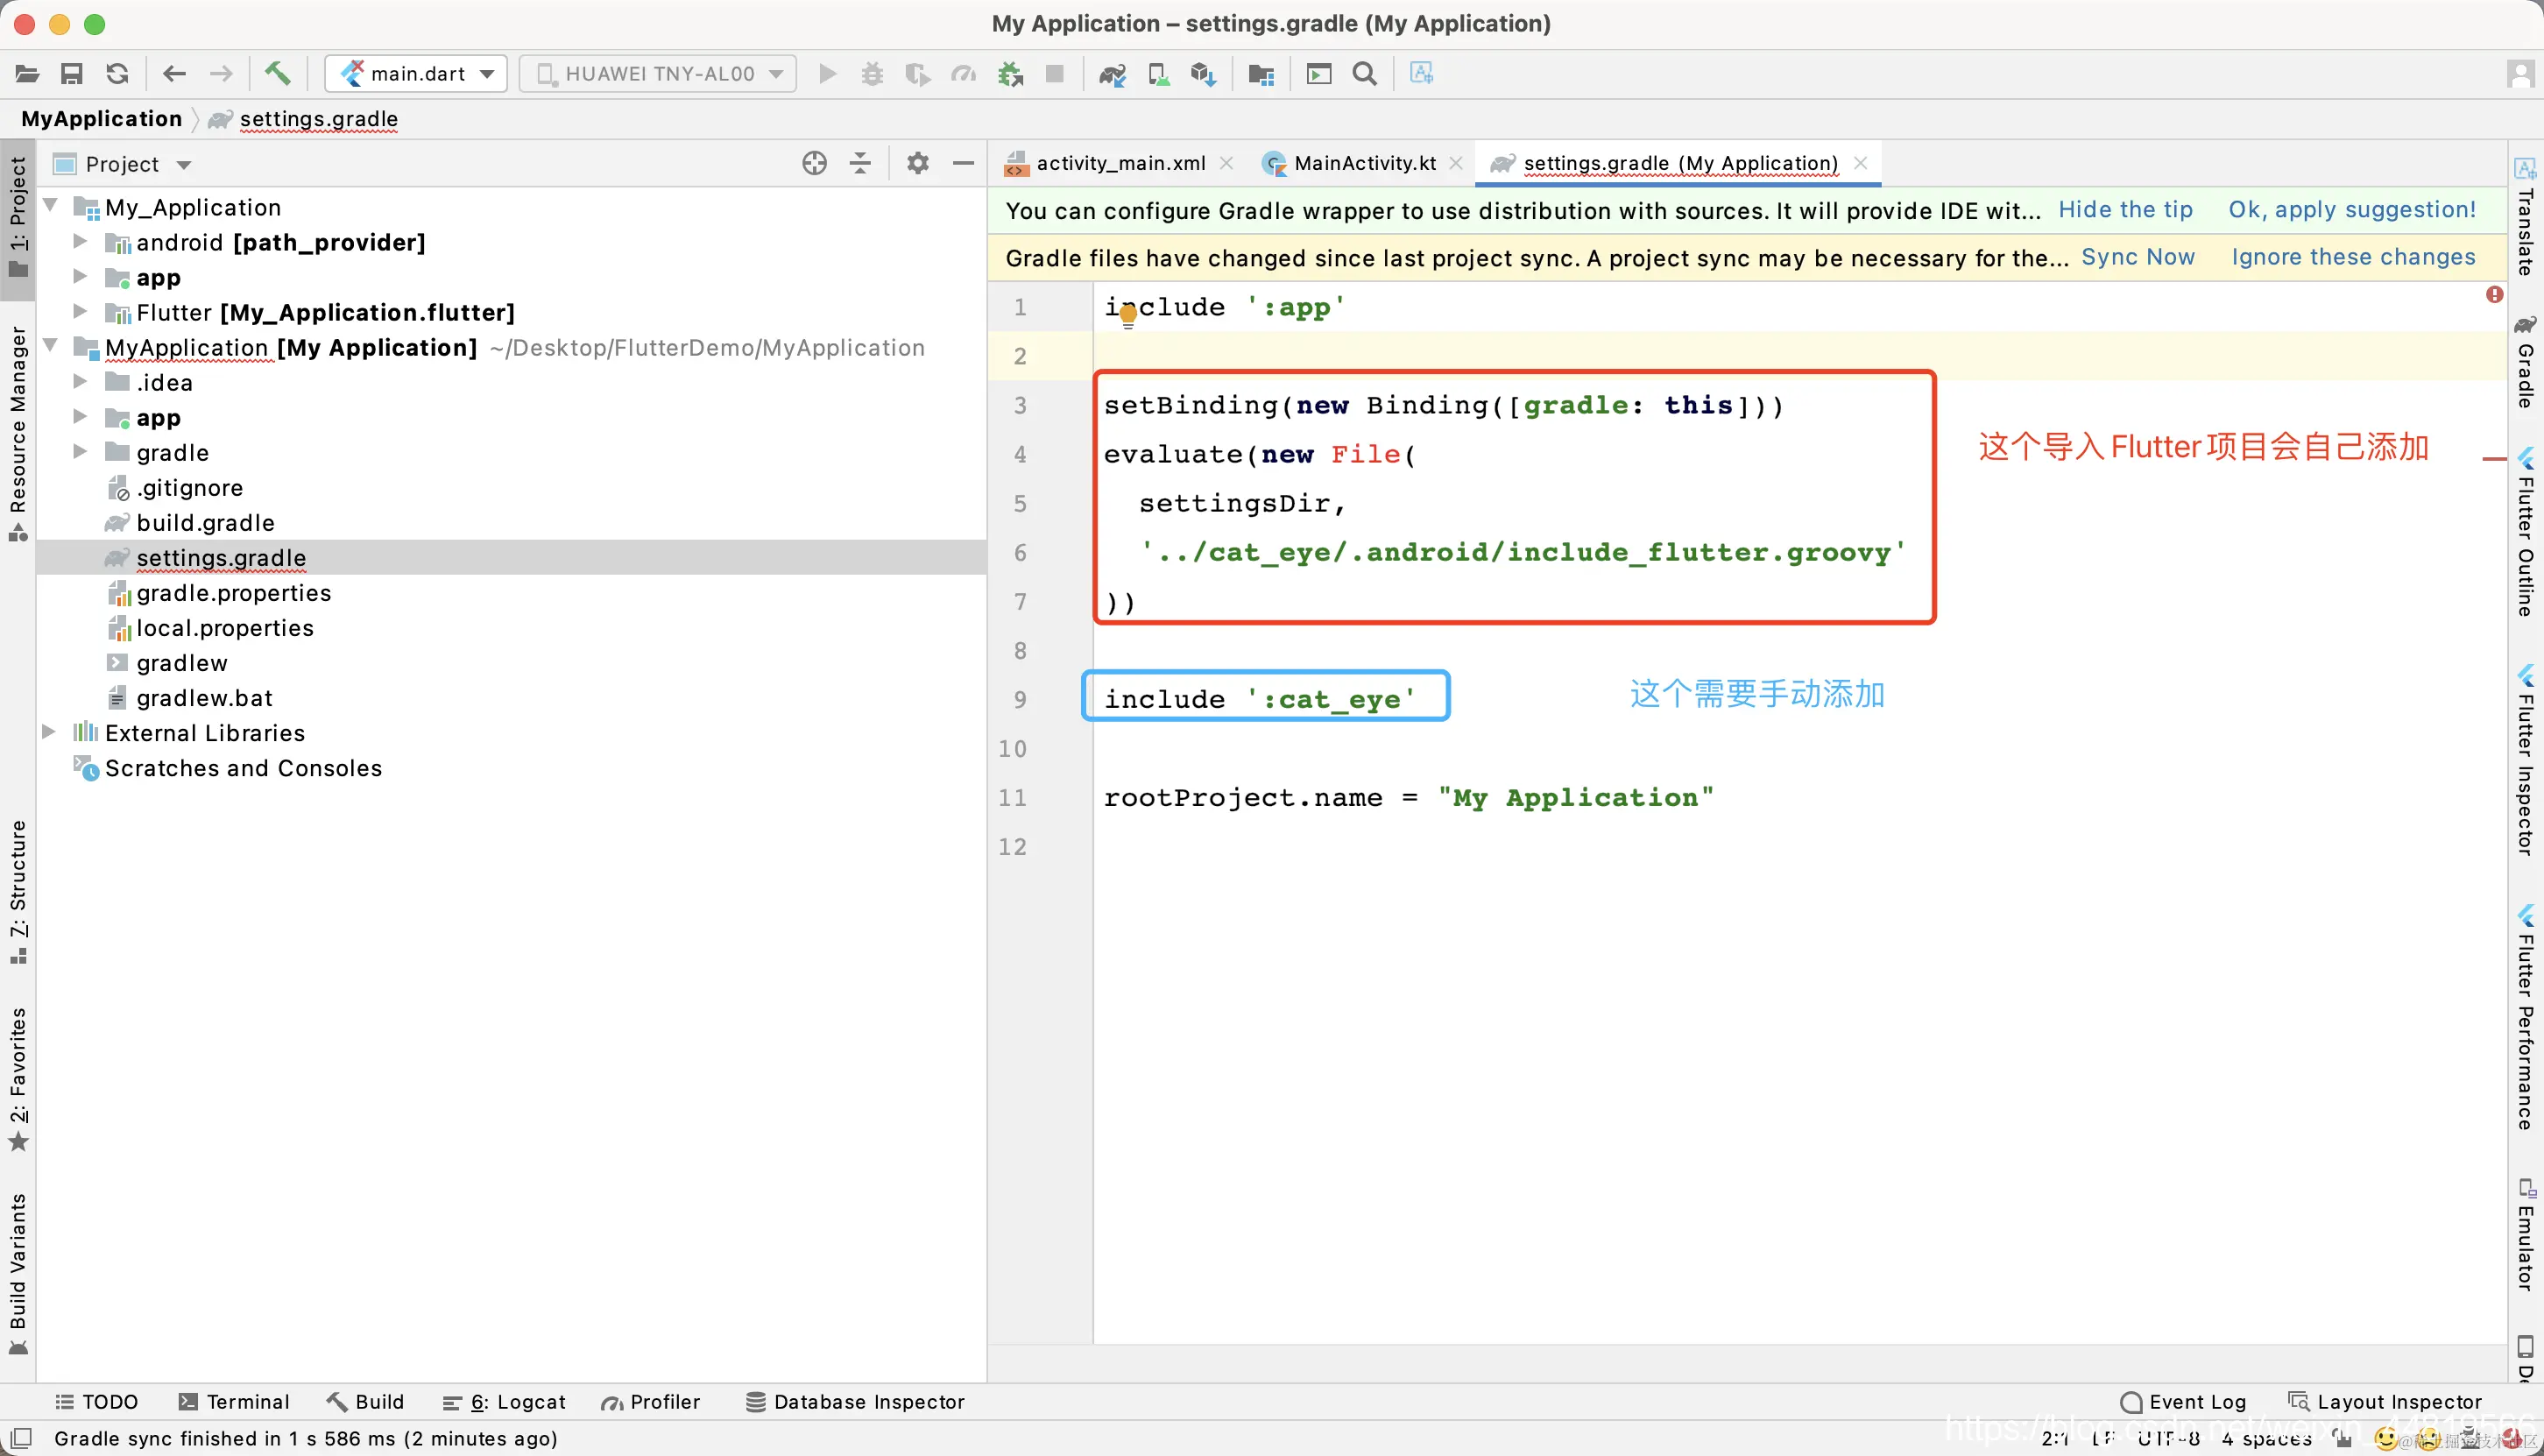Click the Search Everywhere magnifier icon

(x=1364, y=74)
